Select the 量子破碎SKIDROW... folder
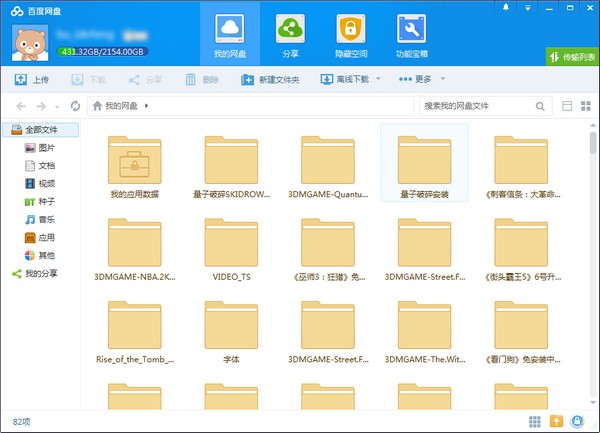 coord(231,166)
